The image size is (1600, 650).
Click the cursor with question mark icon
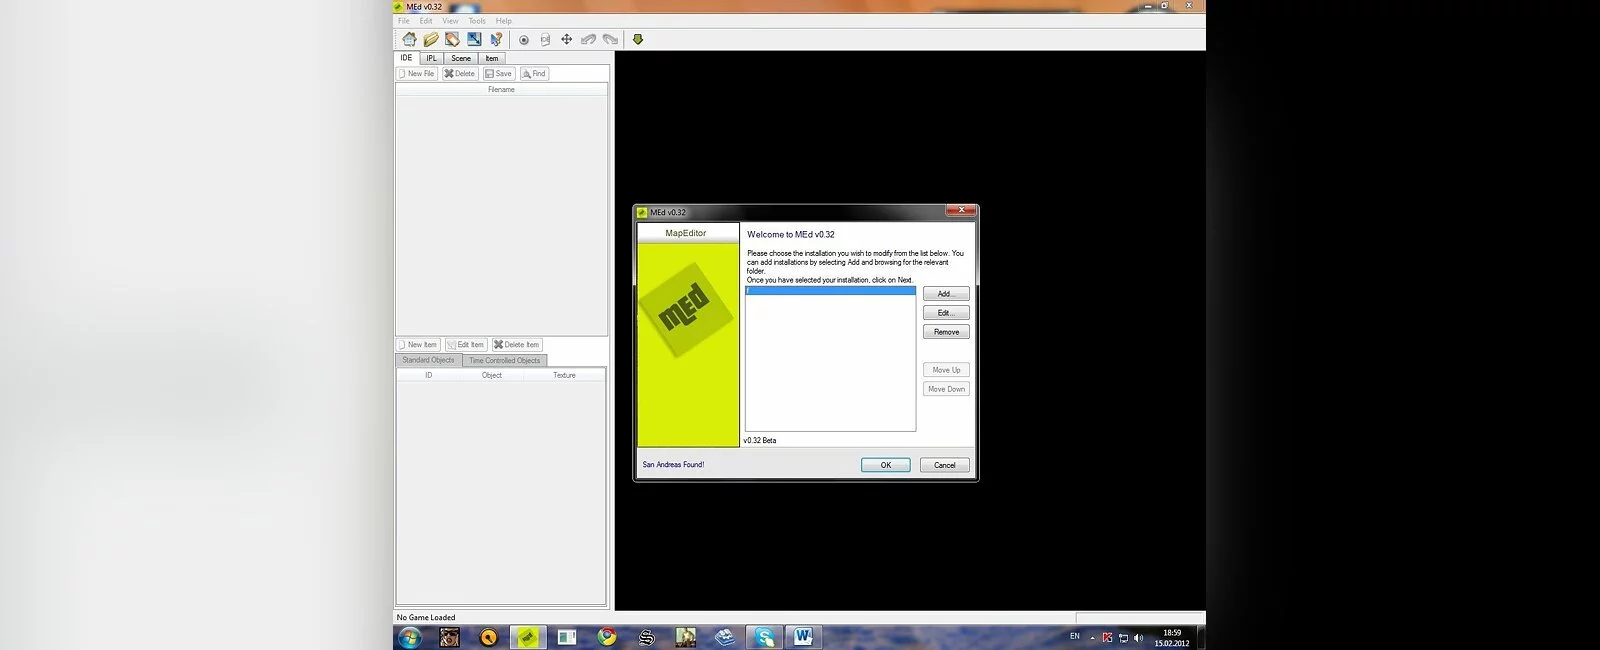496,39
